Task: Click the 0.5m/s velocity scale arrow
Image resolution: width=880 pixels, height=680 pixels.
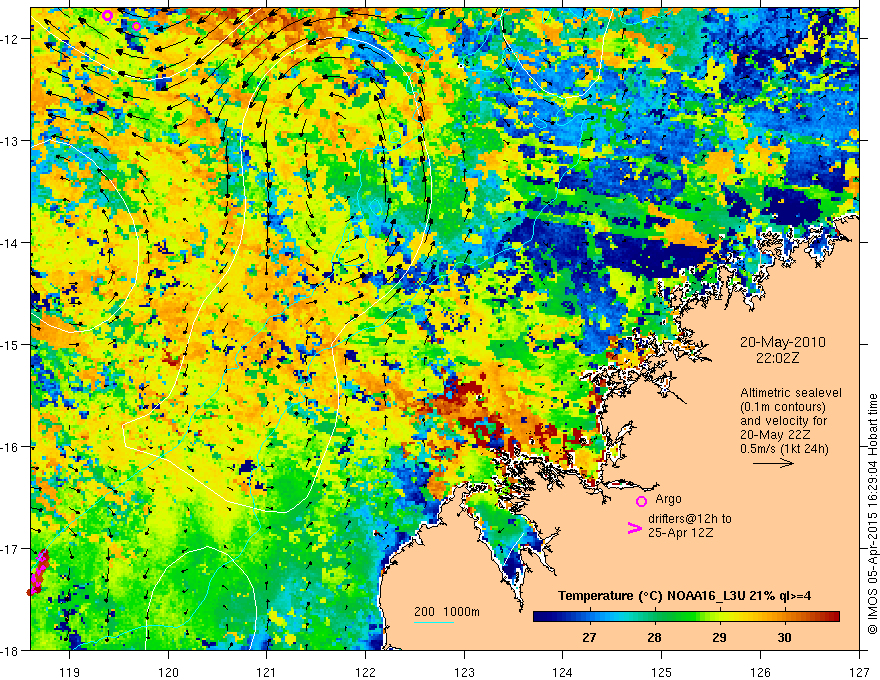Action: coord(773,463)
